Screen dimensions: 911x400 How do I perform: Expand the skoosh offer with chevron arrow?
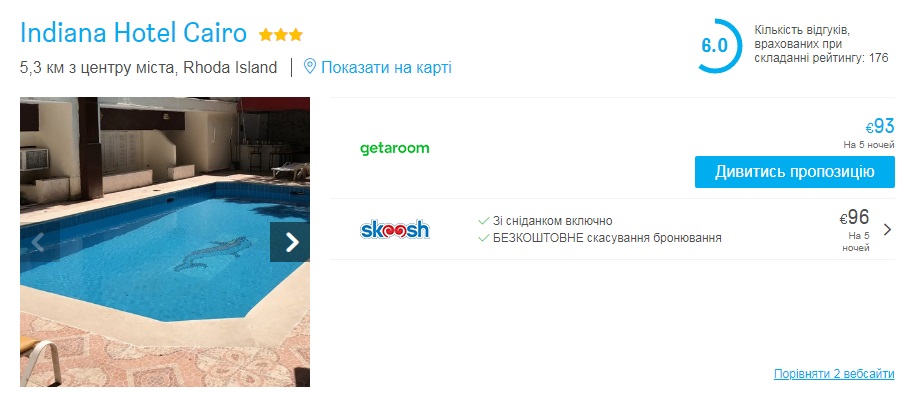[x=887, y=230]
